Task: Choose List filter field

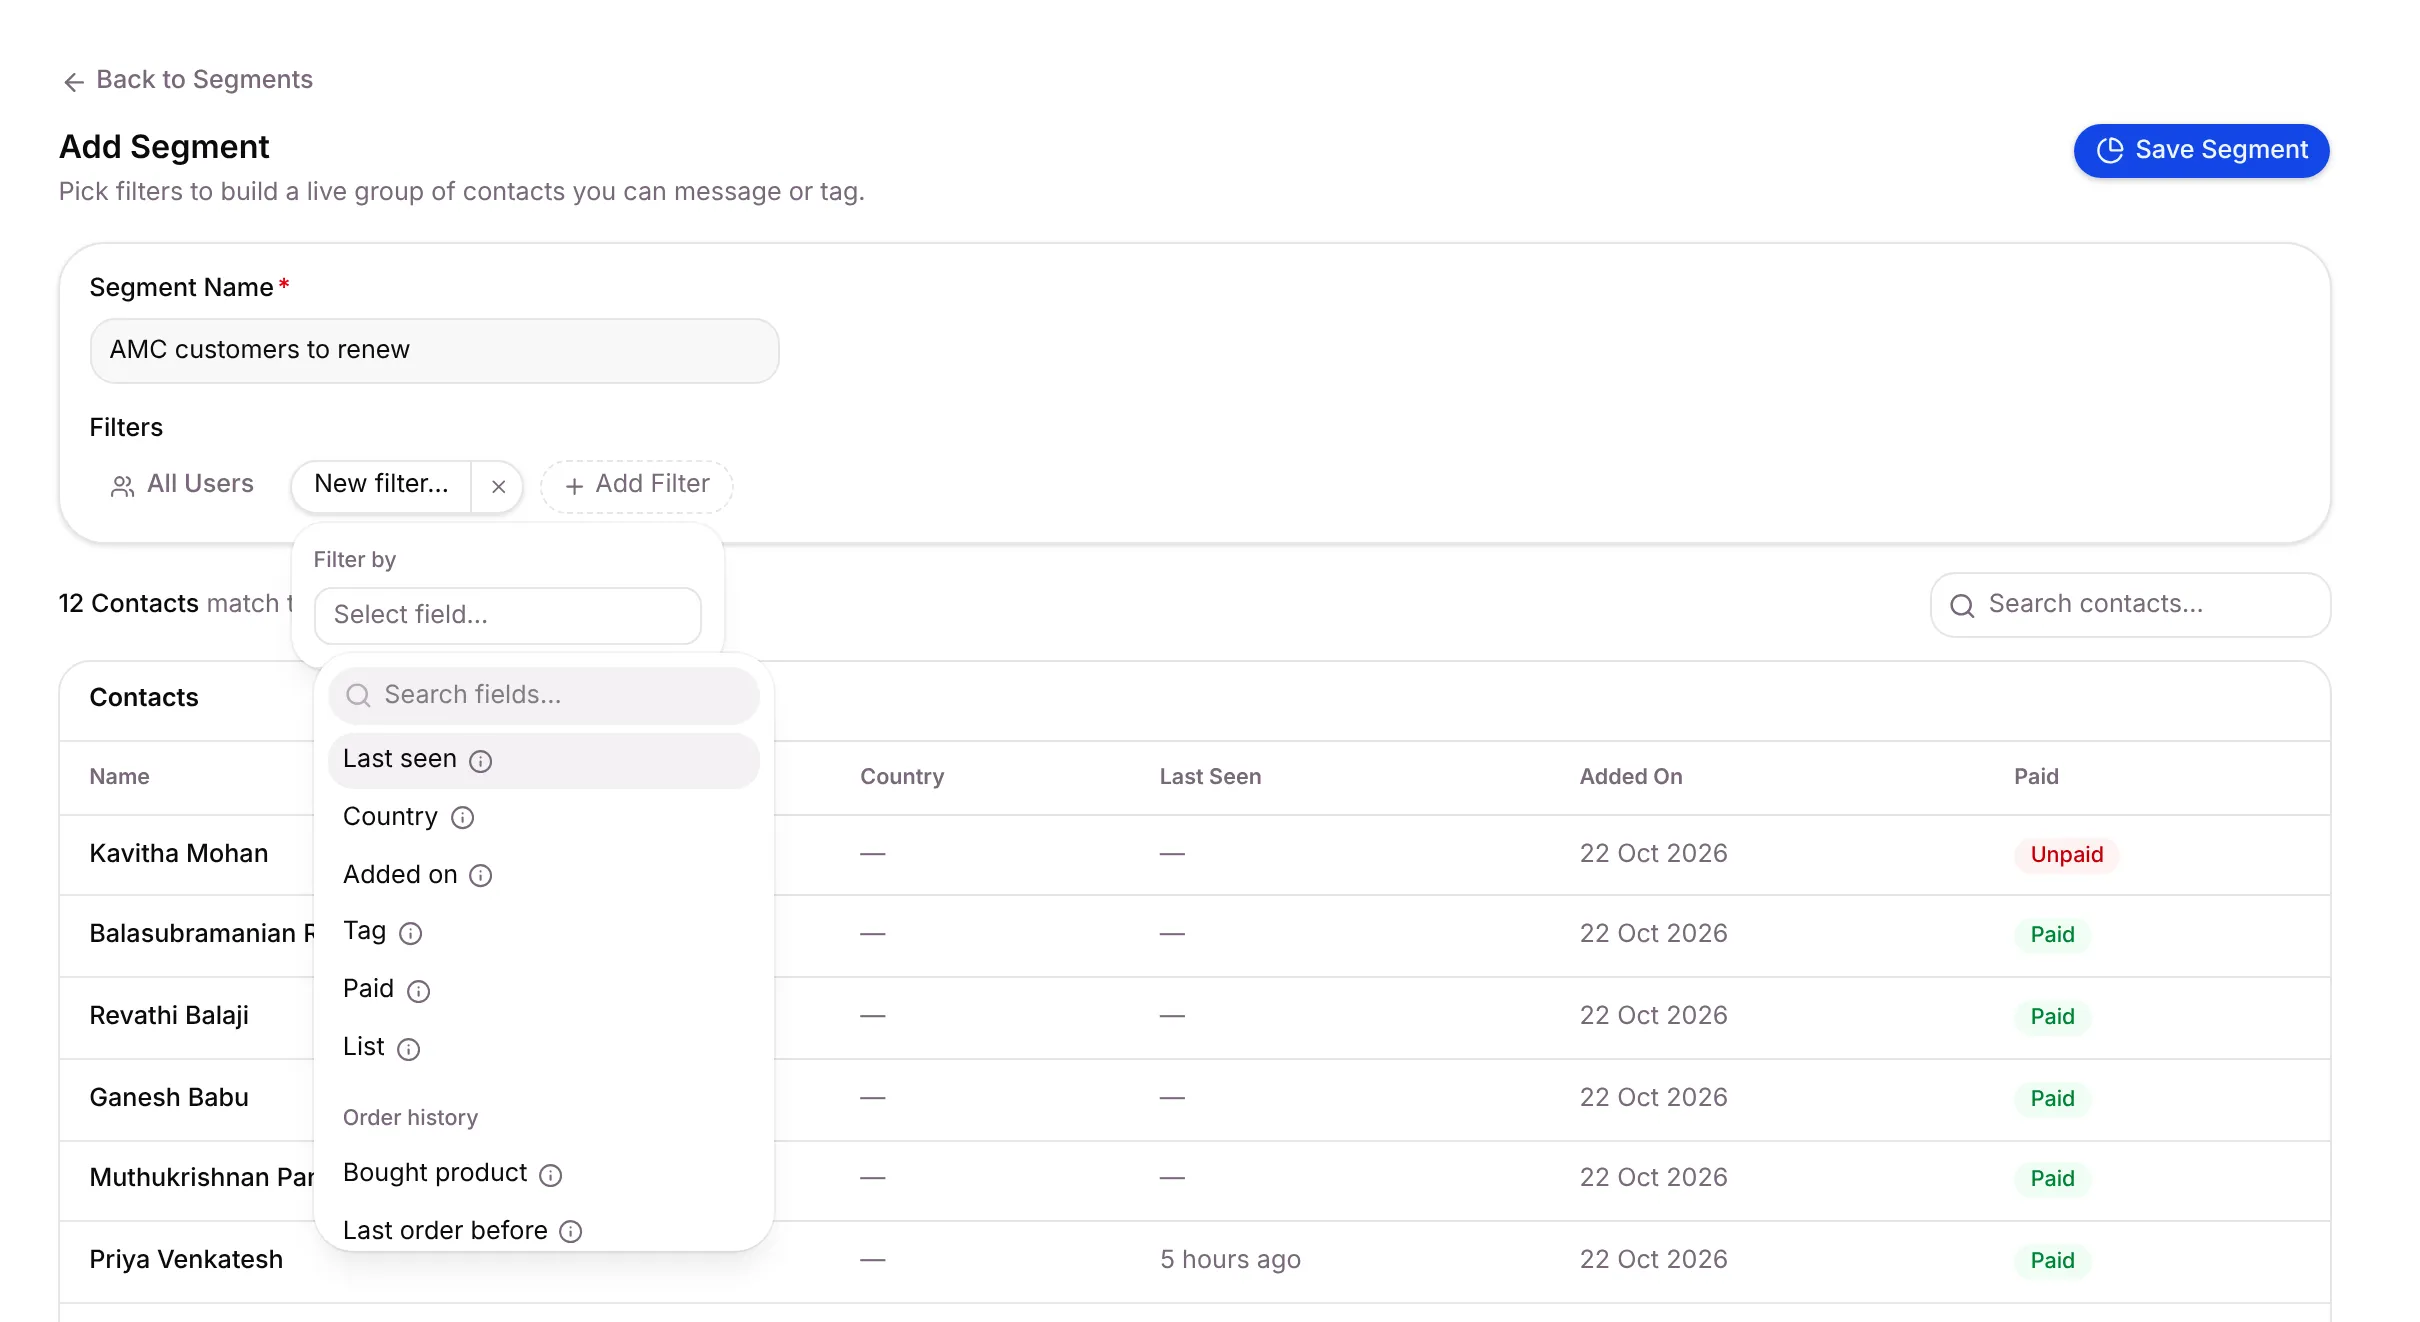Action: point(544,1047)
